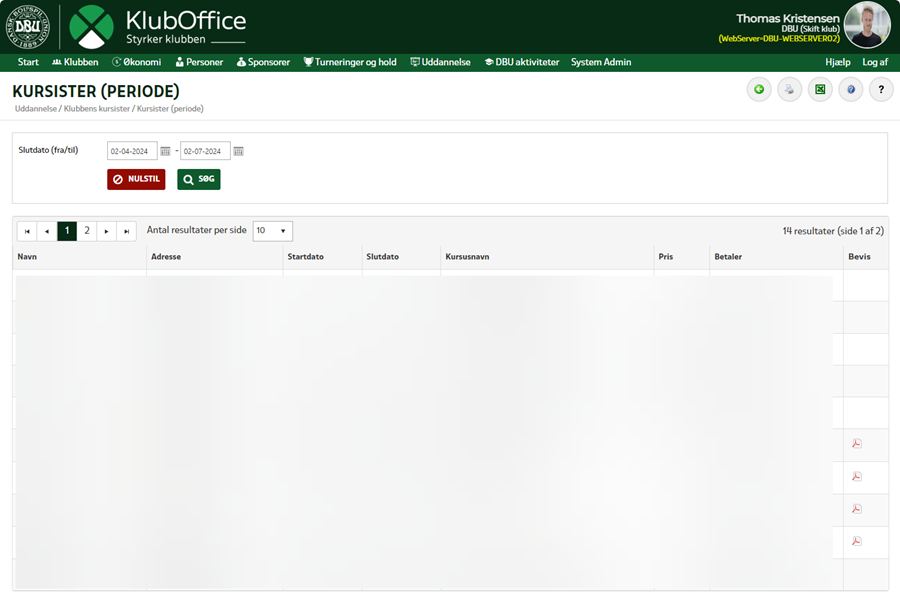Image resolution: width=900 pixels, height=598 pixels.
Task: Open the Turneringer og hold menu
Action: coord(350,62)
